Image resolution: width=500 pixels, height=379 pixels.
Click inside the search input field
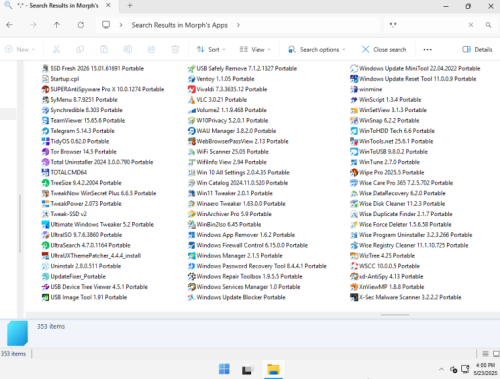click(427, 25)
